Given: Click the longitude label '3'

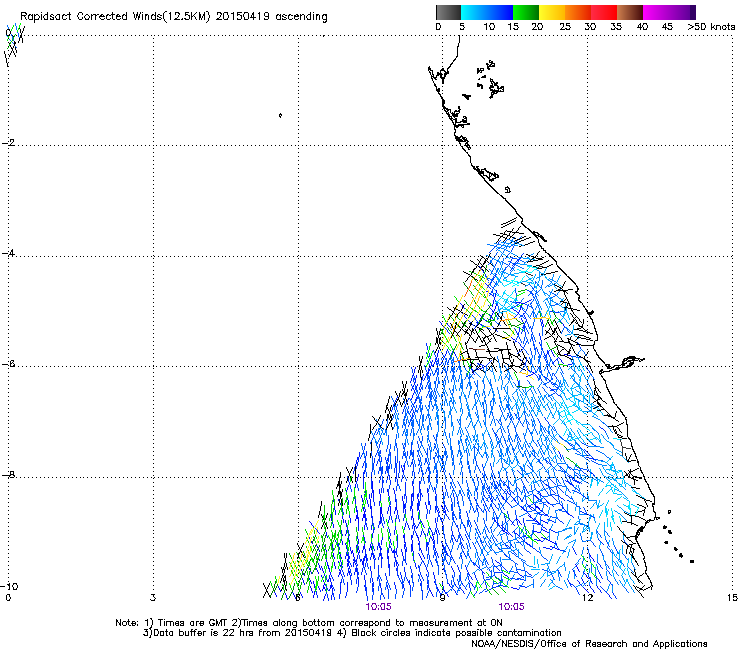Looking at the screenshot, I should 153,598.
